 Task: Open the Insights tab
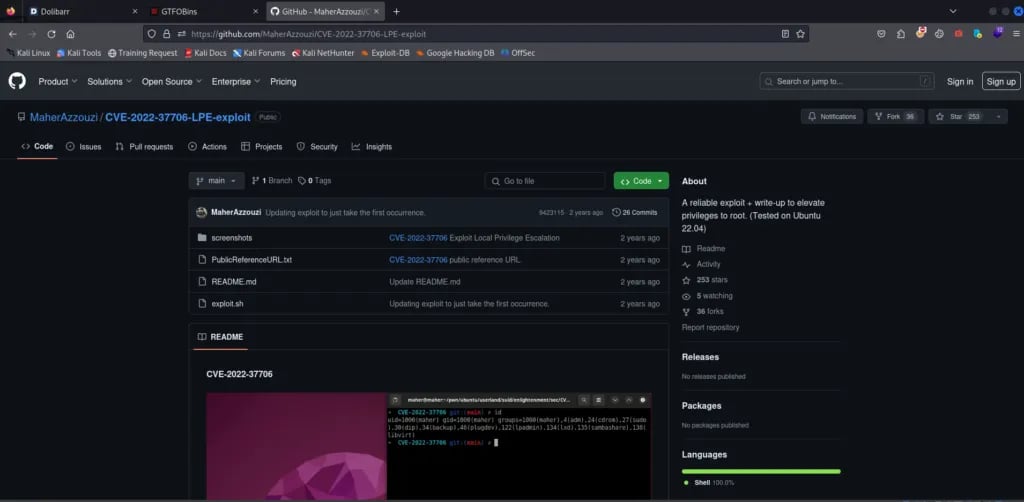click(372, 147)
